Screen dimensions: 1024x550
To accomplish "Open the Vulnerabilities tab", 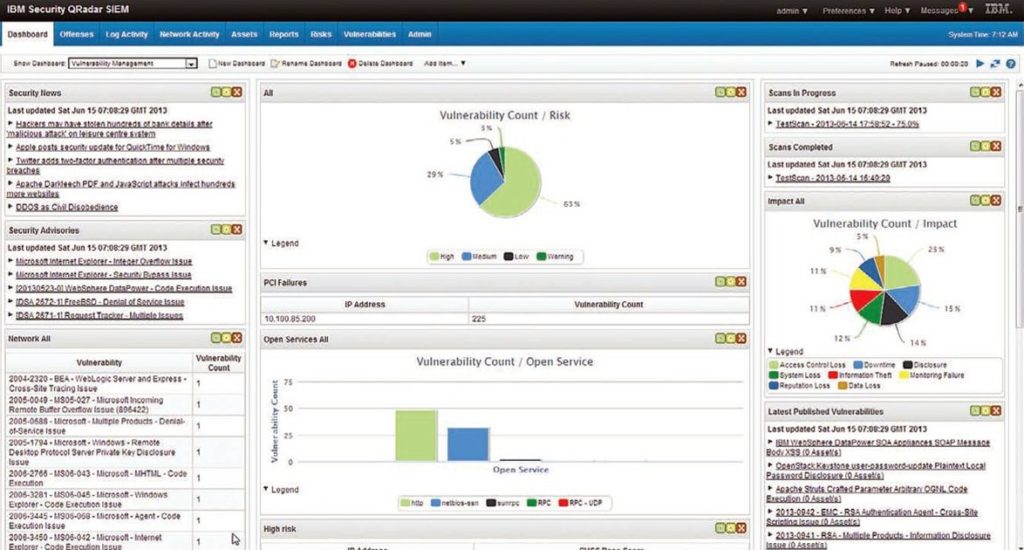I will coord(370,34).
